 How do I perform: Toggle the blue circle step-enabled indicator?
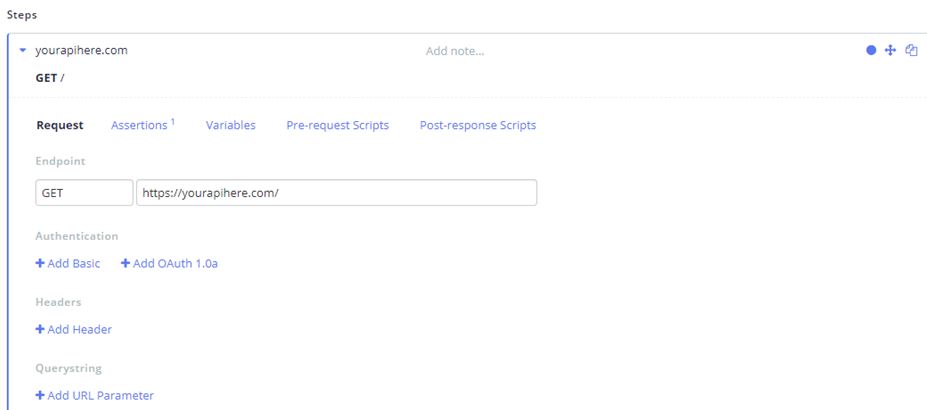coord(871,50)
